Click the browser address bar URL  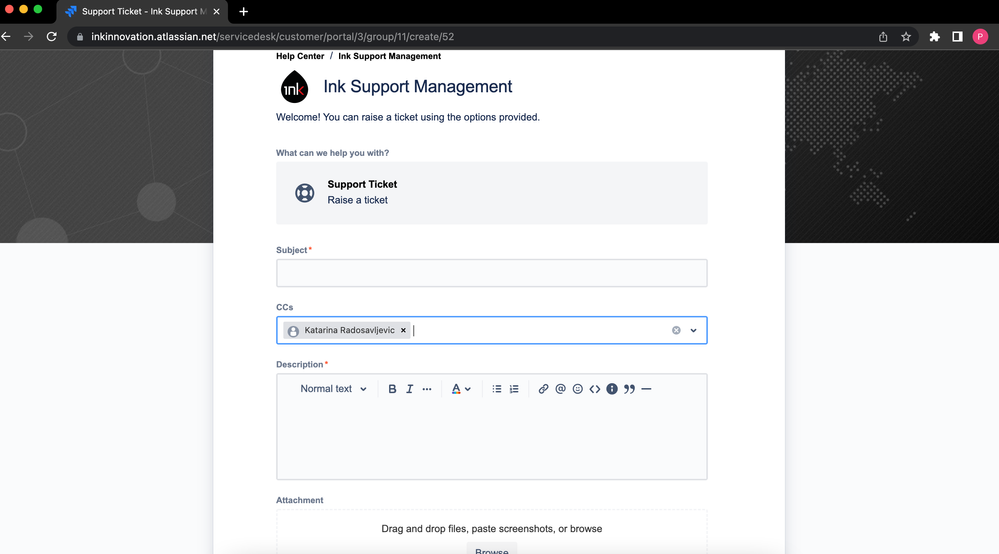click(273, 37)
